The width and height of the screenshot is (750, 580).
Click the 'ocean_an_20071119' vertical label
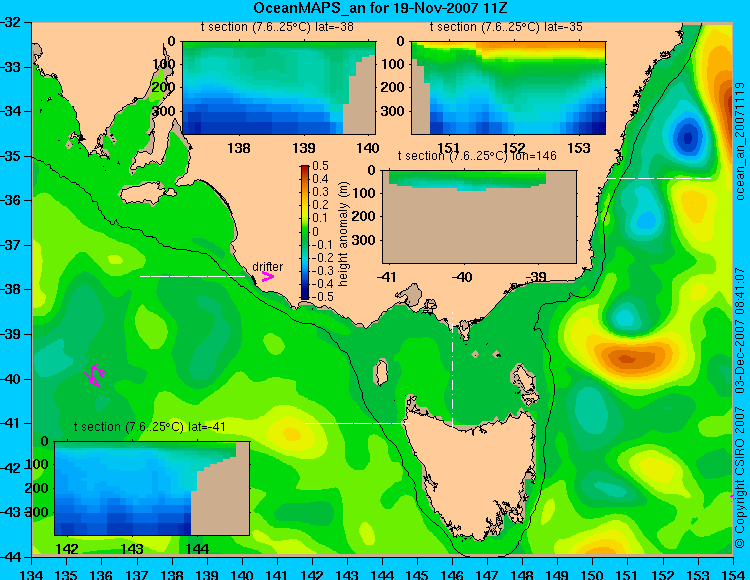pyautogui.click(x=739, y=141)
